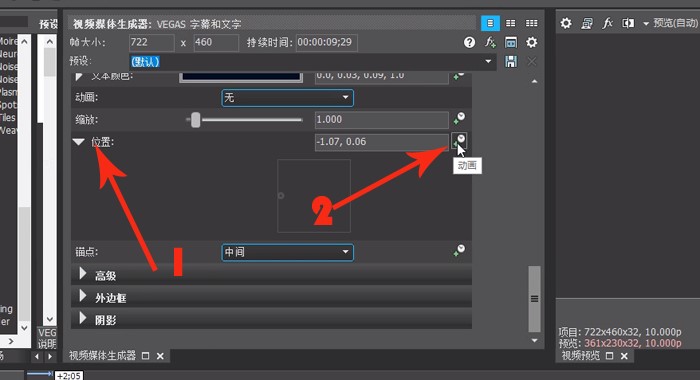
Task: Edit the frame height field 460
Action: point(216,43)
